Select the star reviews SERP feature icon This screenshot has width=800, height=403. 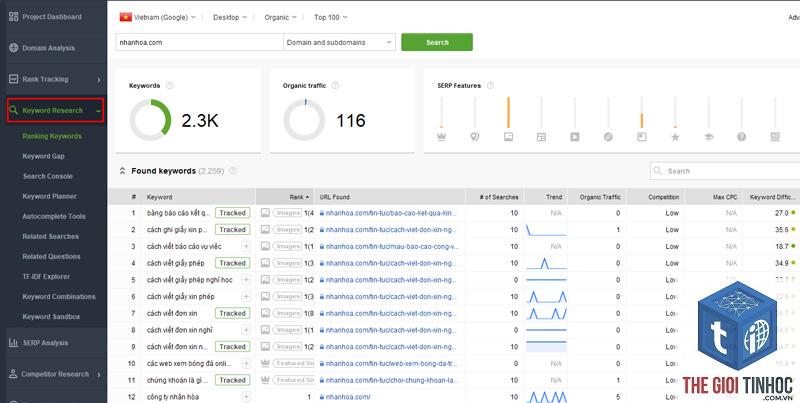click(x=675, y=137)
